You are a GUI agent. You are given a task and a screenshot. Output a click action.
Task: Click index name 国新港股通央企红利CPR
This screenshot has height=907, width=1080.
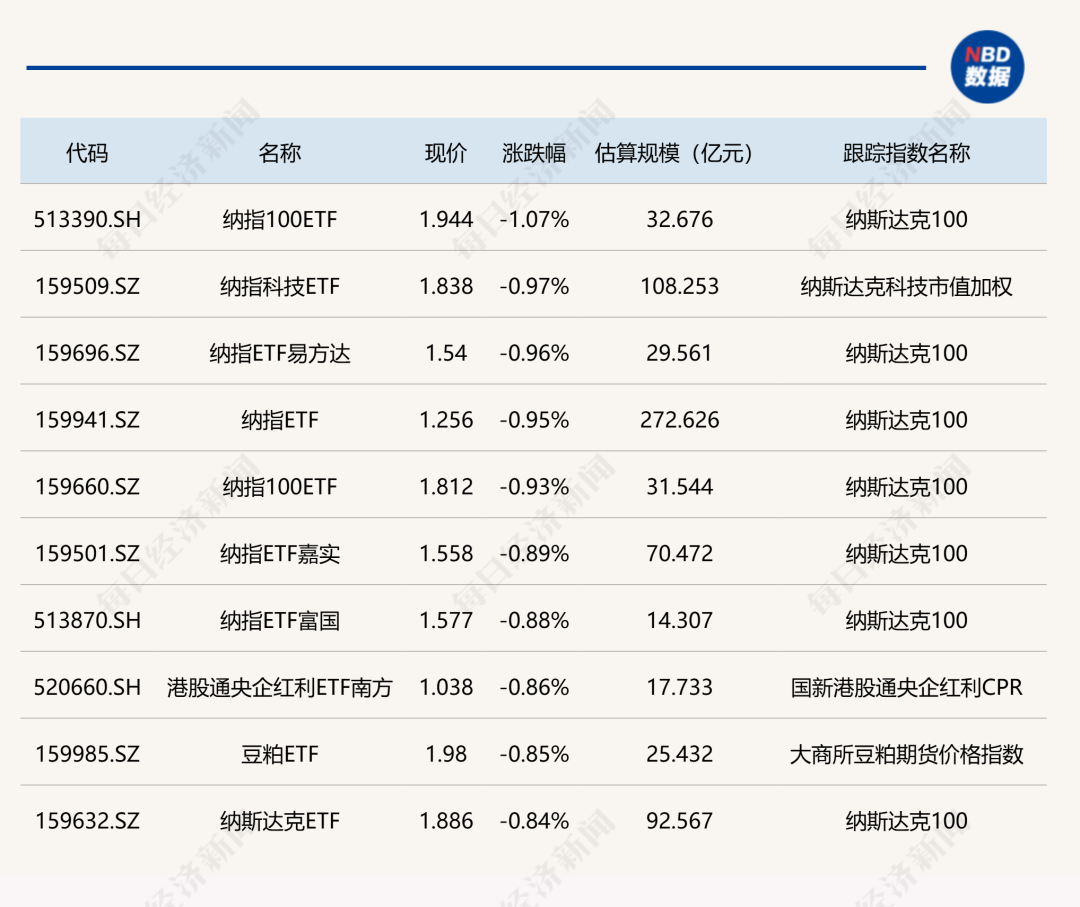906,687
